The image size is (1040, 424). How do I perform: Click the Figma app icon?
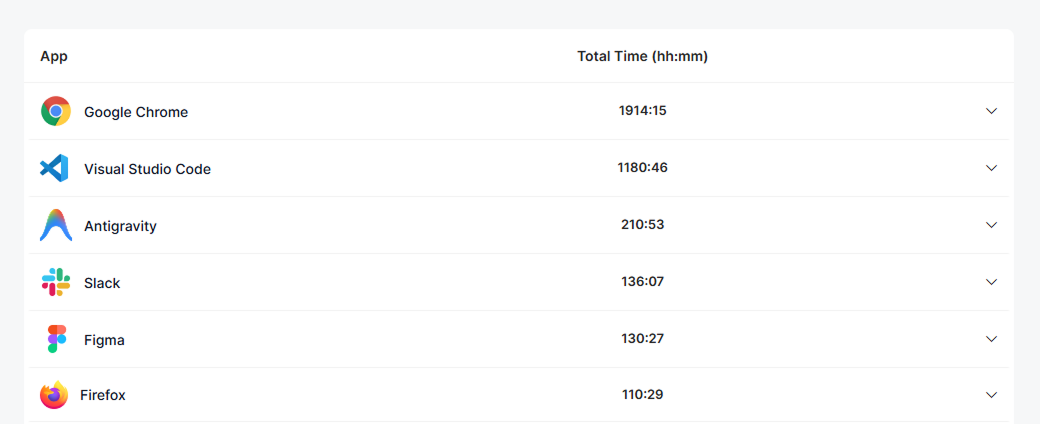click(x=56, y=339)
